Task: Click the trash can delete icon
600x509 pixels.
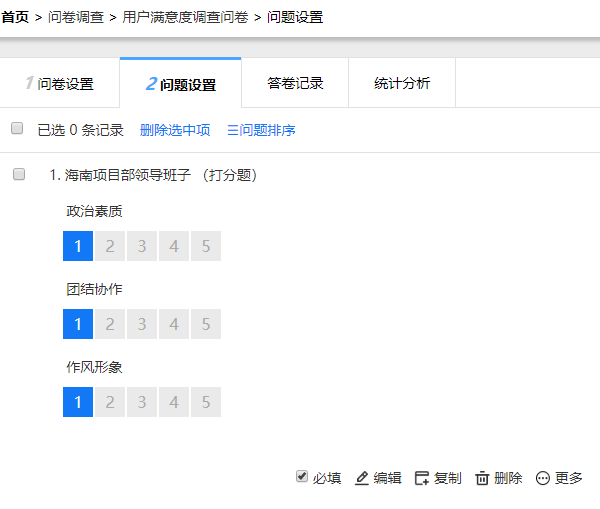Action: pos(482,478)
